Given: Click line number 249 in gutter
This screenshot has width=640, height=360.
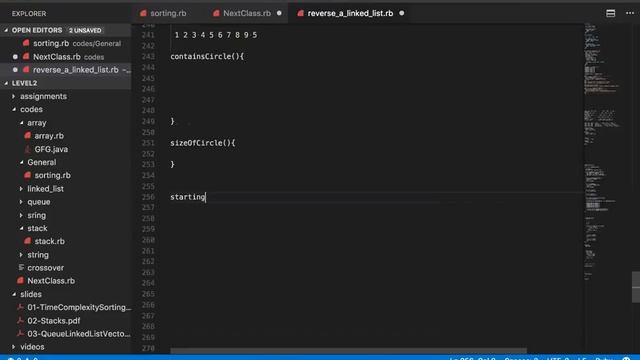Looking at the screenshot, I should 148,121.
